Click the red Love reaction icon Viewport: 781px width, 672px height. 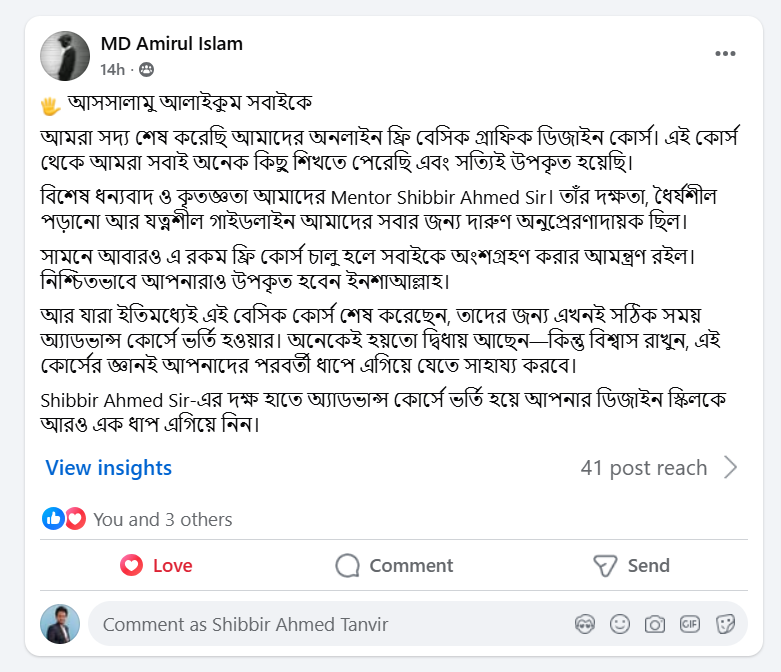pyautogui.click(x=75, y=519)
